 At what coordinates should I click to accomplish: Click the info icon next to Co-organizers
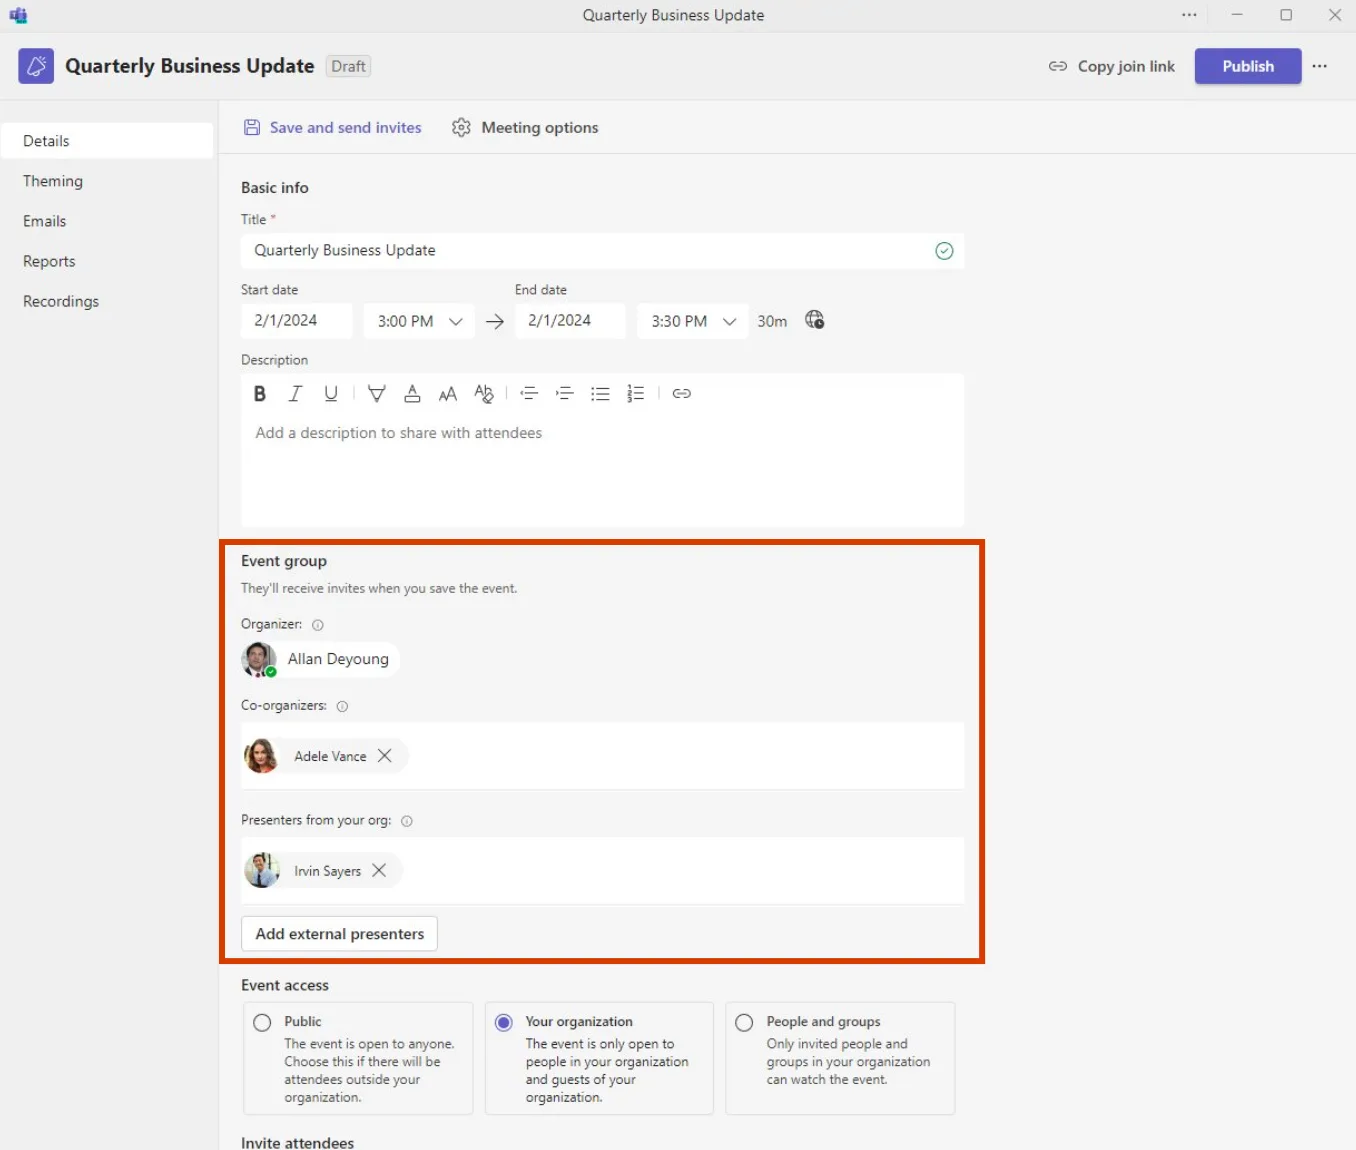[x=342, y=706]
